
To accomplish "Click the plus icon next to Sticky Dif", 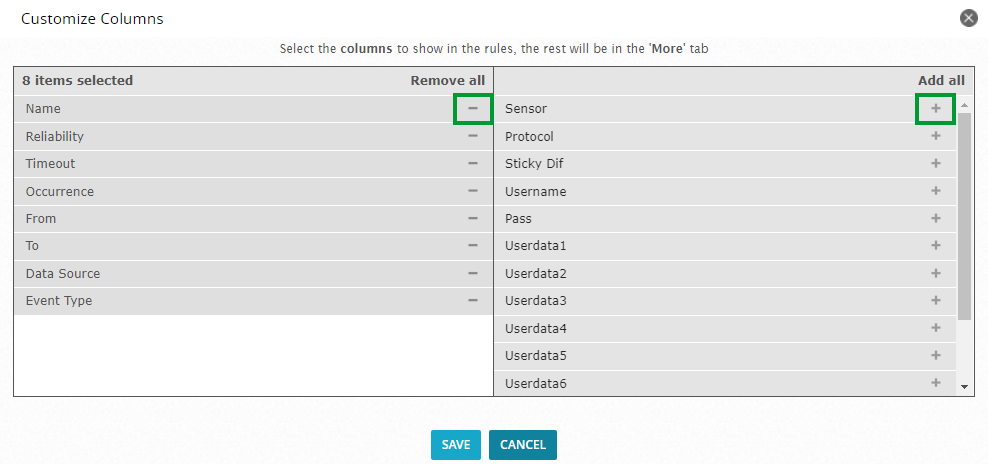I will (936, 163).
